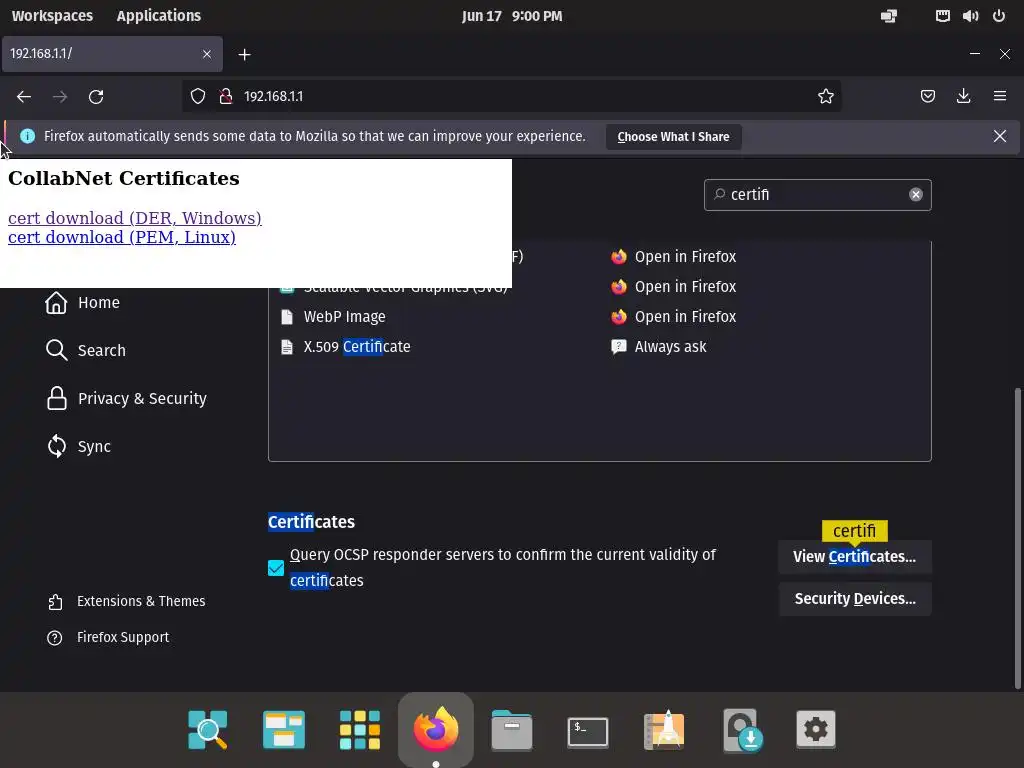This screenshot has width=1024, height=768.
Task: Open Firefox Support link
Action: [x=108, y=637]
